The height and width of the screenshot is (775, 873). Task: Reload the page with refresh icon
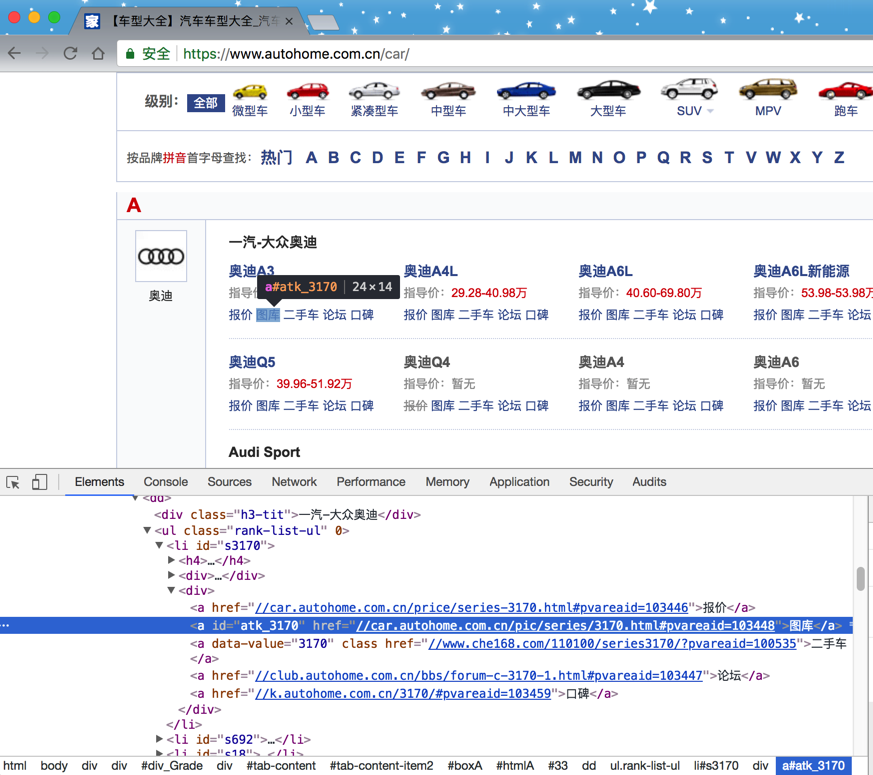[x=70, y=53]
